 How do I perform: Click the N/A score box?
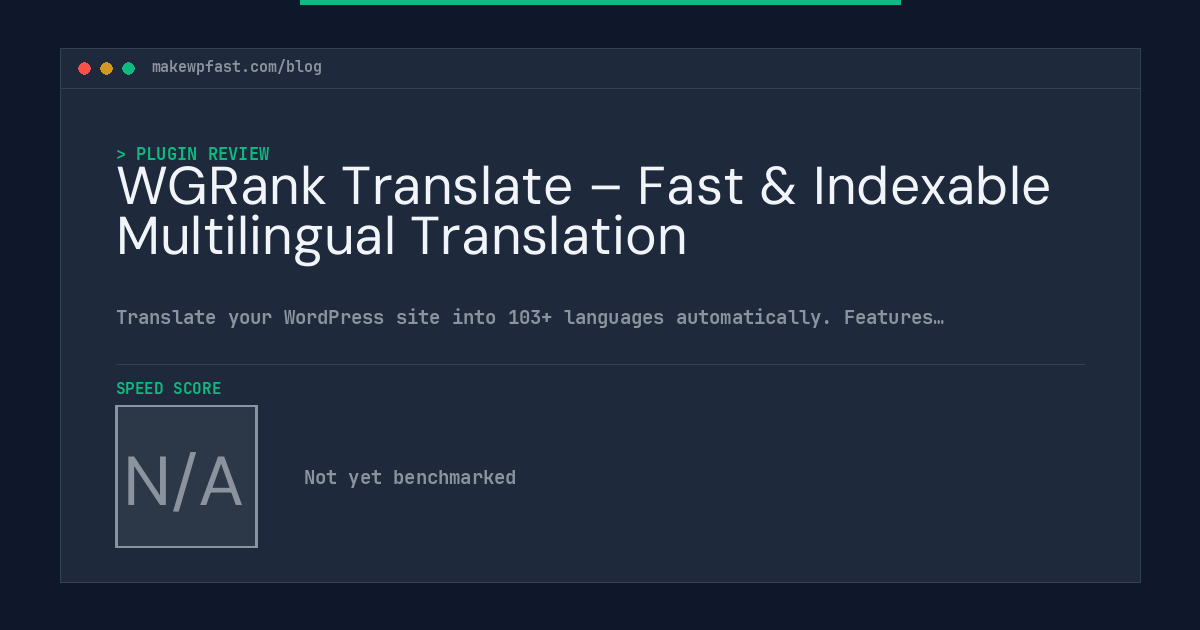[187, 476]
